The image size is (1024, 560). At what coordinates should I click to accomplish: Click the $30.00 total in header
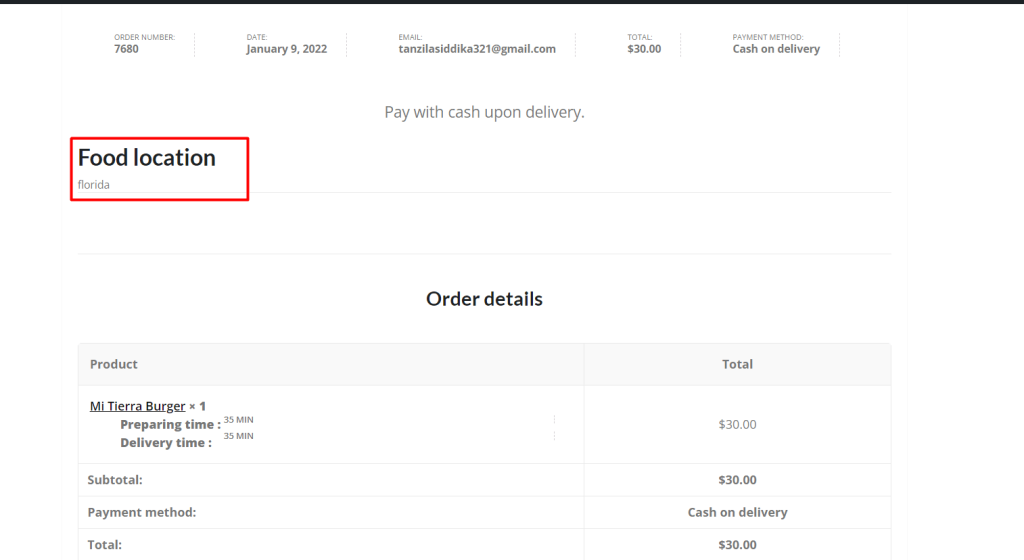644,49
